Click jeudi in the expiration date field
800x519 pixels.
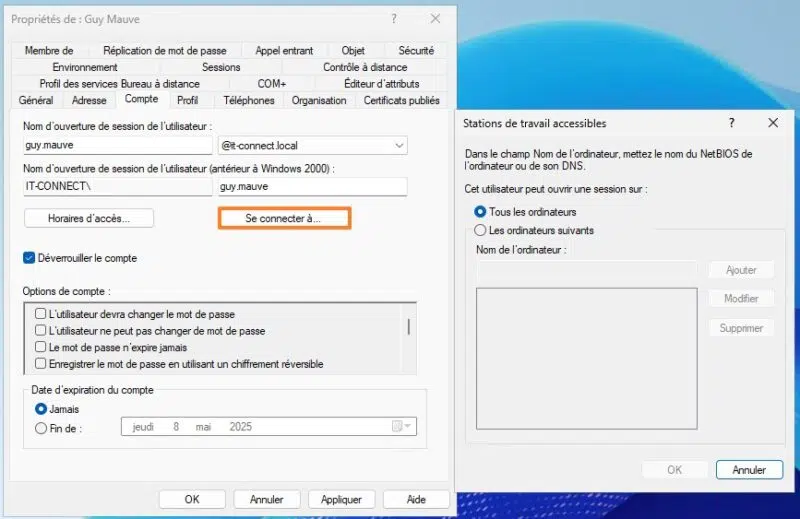click(x=143, y=427)
